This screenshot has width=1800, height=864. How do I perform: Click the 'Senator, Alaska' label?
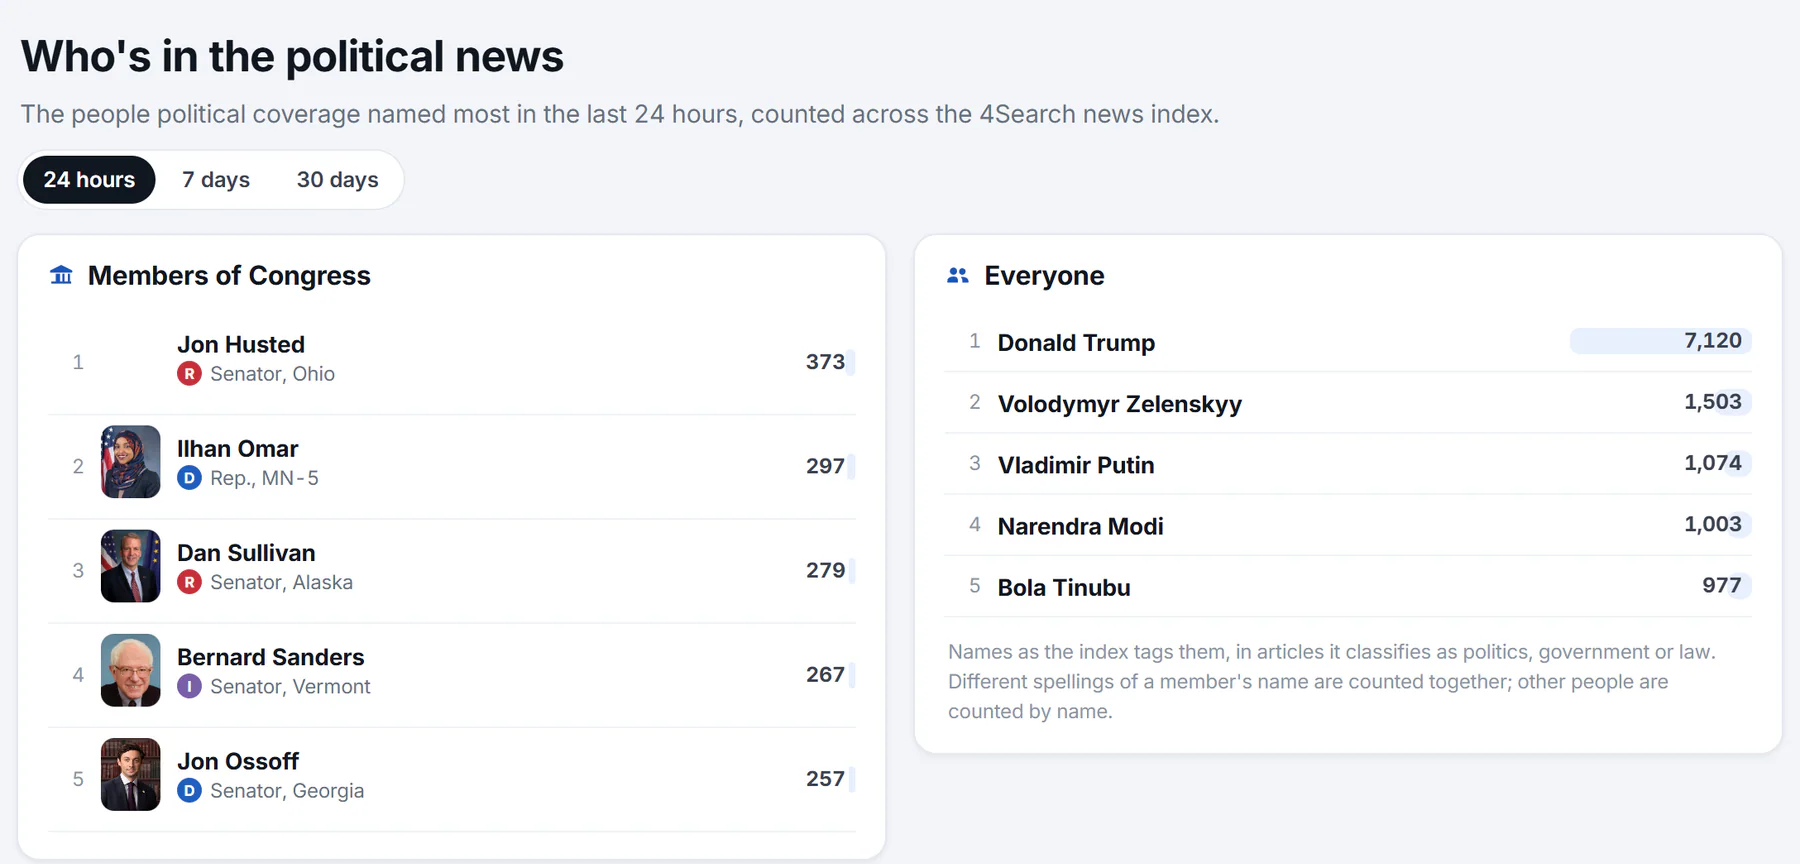281,582
